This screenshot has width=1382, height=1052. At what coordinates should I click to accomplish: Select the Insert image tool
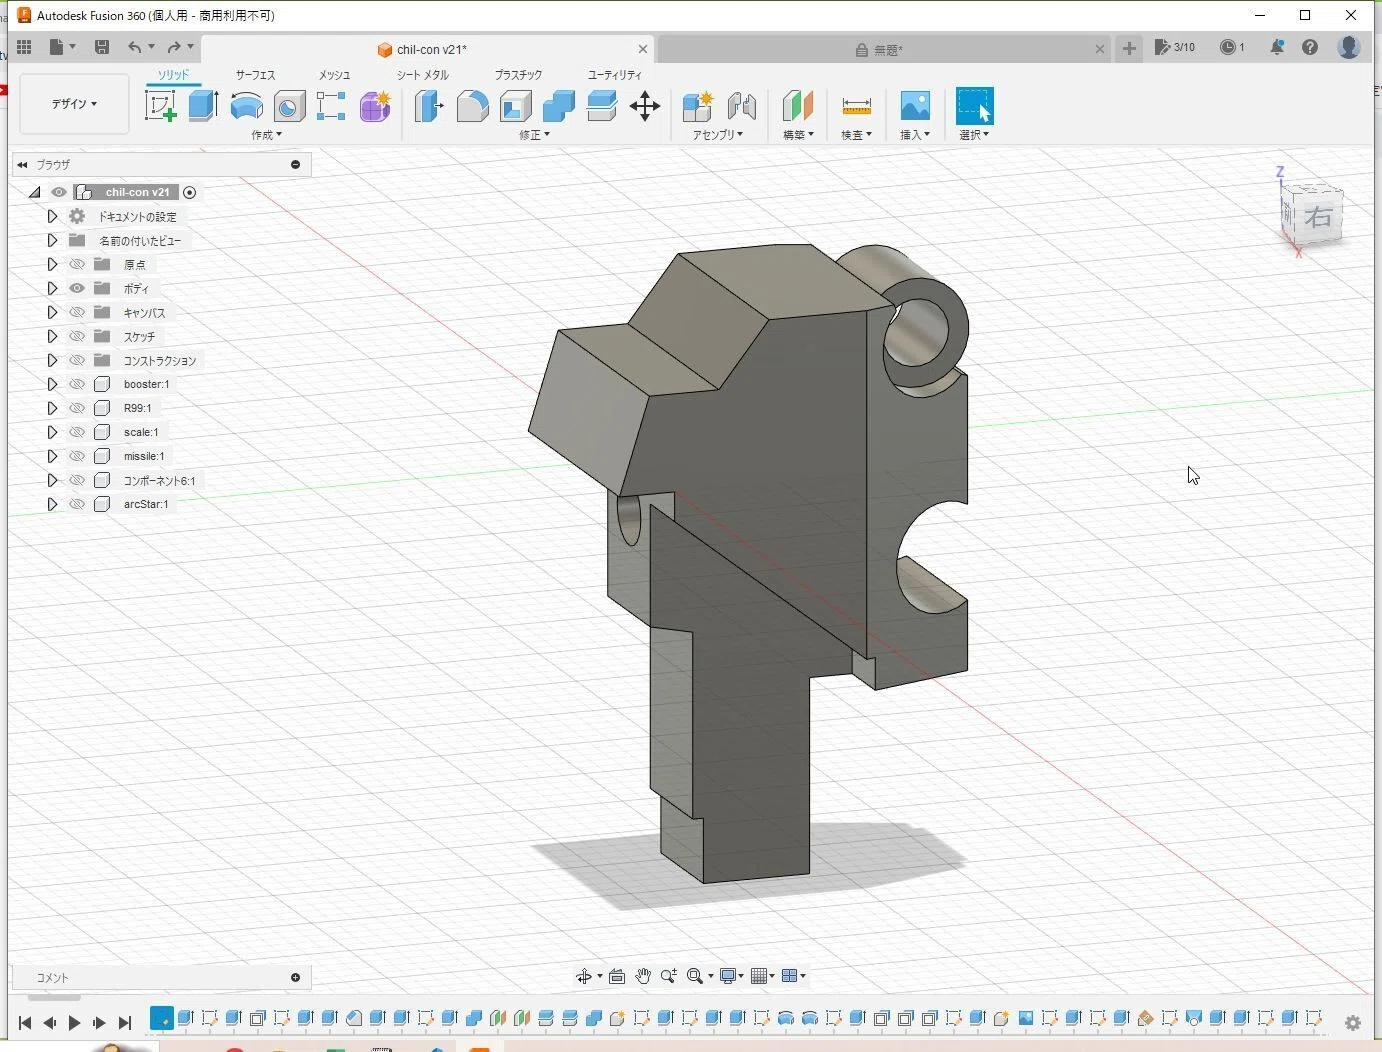point(915,106)
